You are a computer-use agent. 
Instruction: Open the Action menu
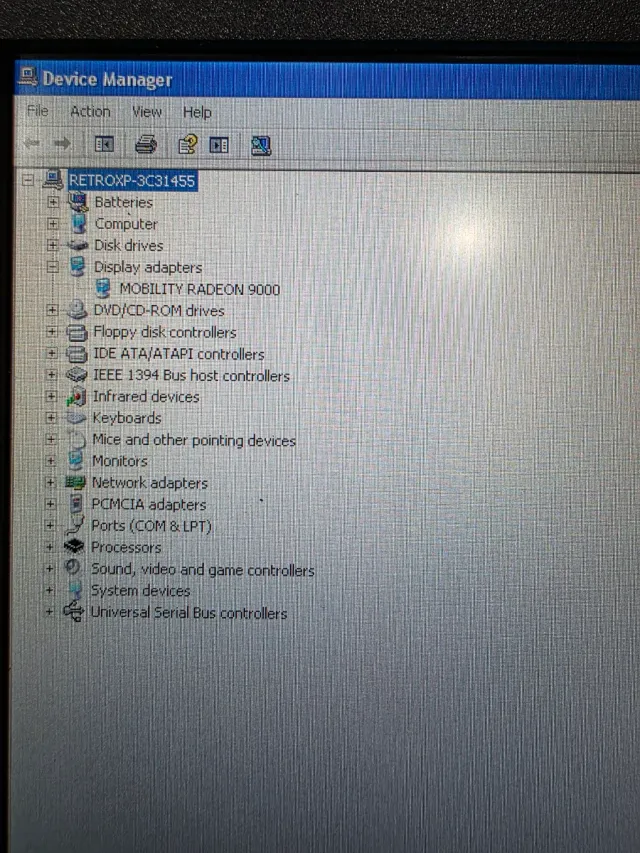pos(90,112)
